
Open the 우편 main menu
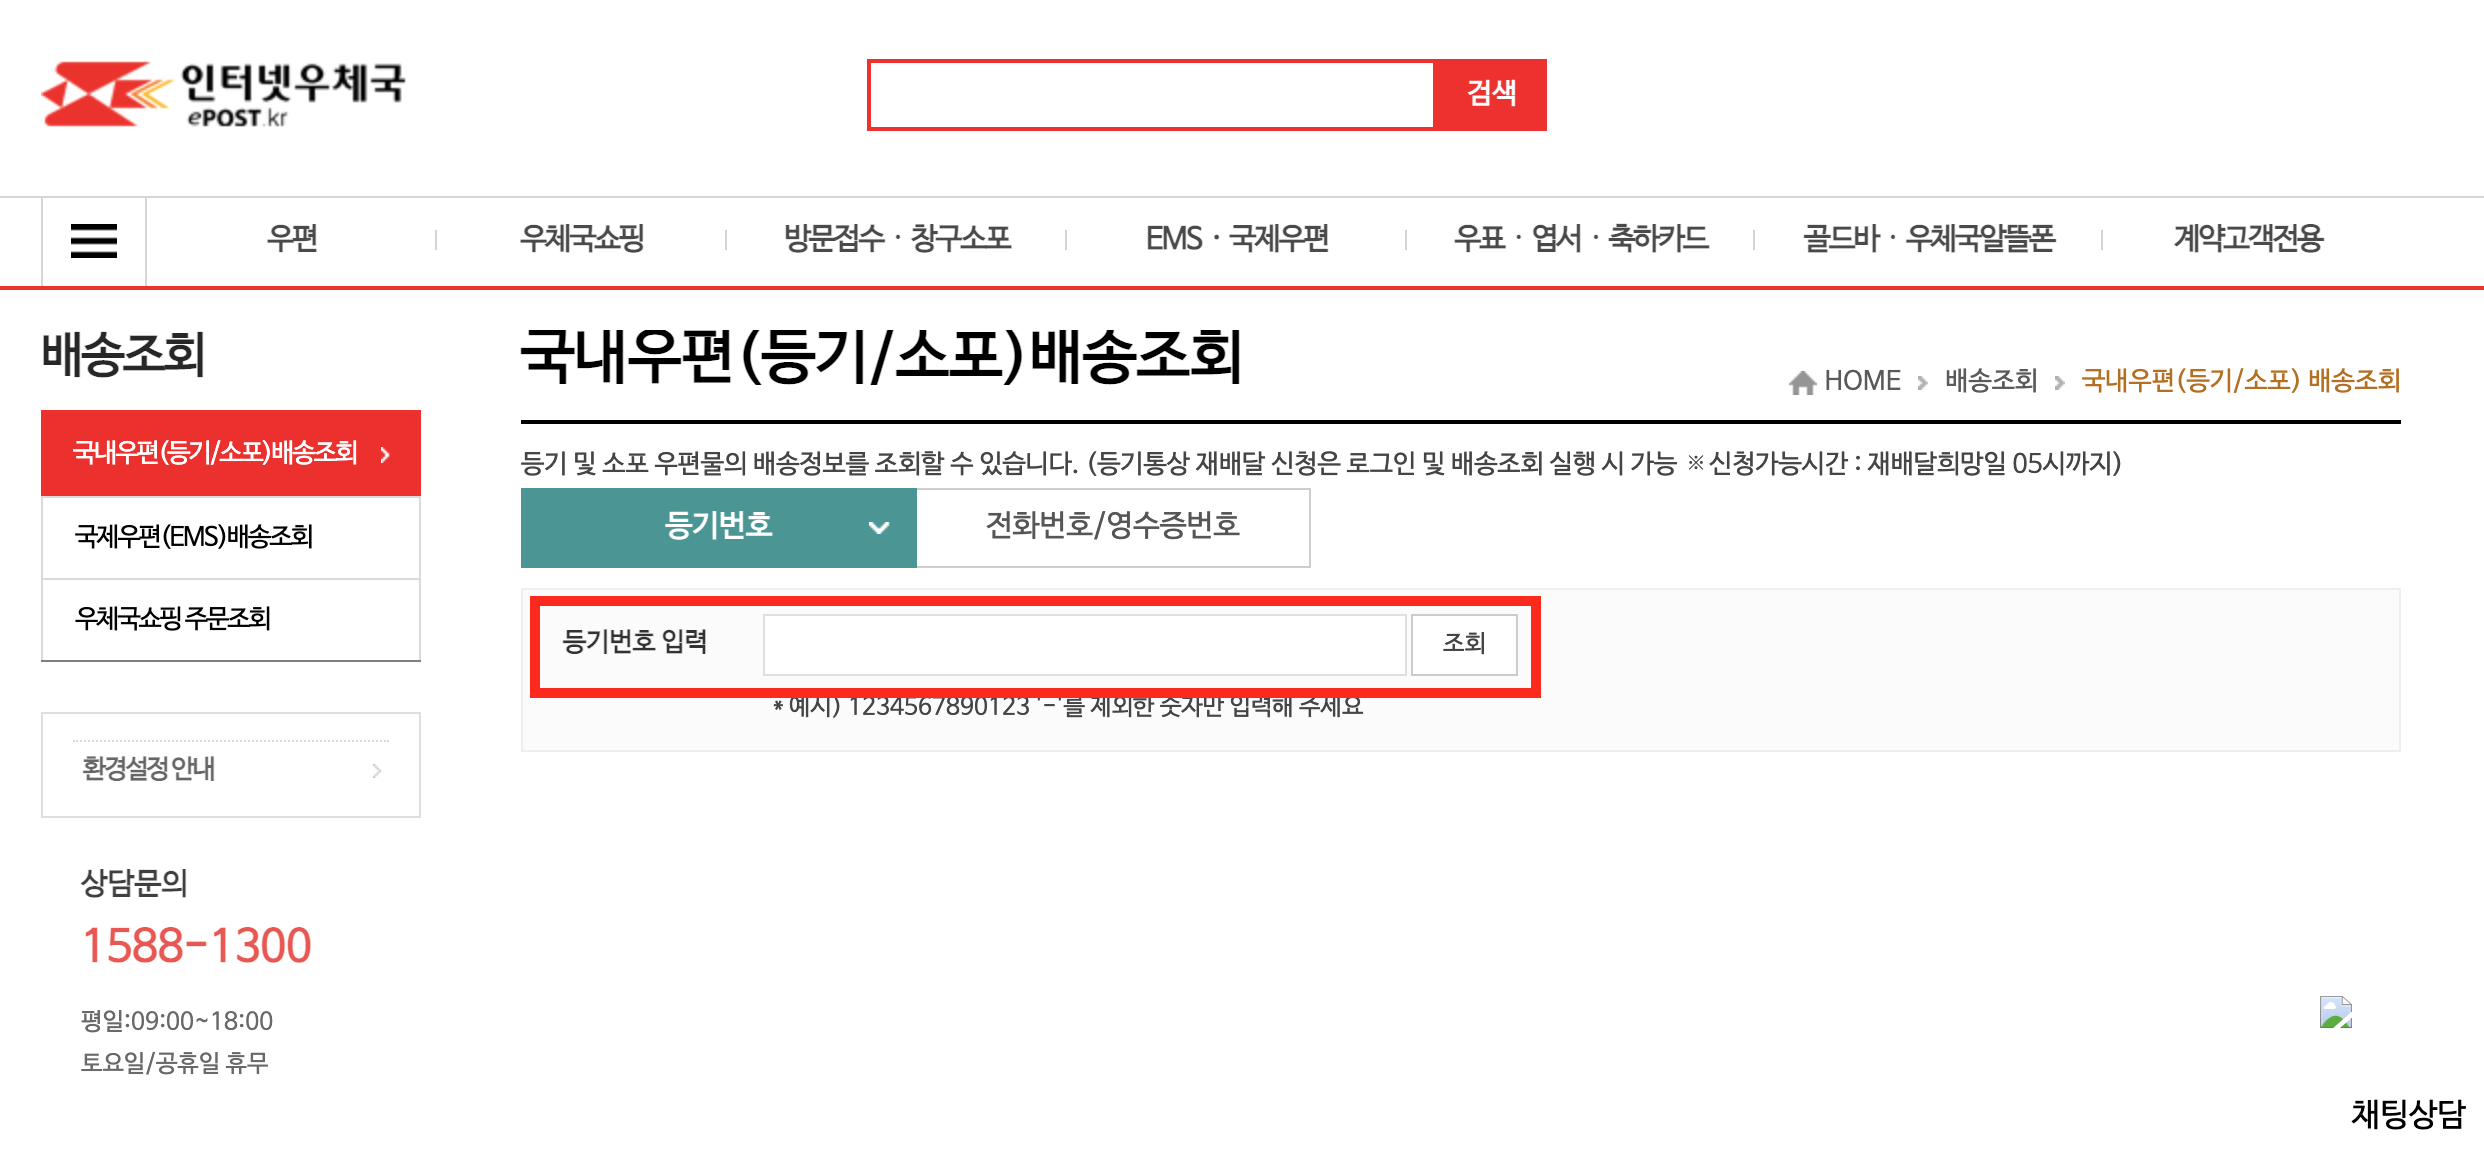[292, 239]
